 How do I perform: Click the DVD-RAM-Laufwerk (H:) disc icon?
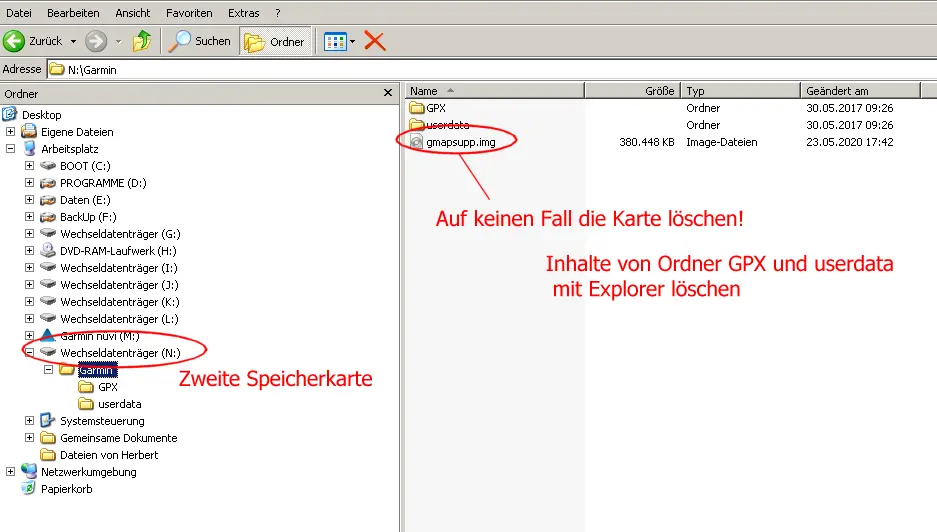pos(48,250)
